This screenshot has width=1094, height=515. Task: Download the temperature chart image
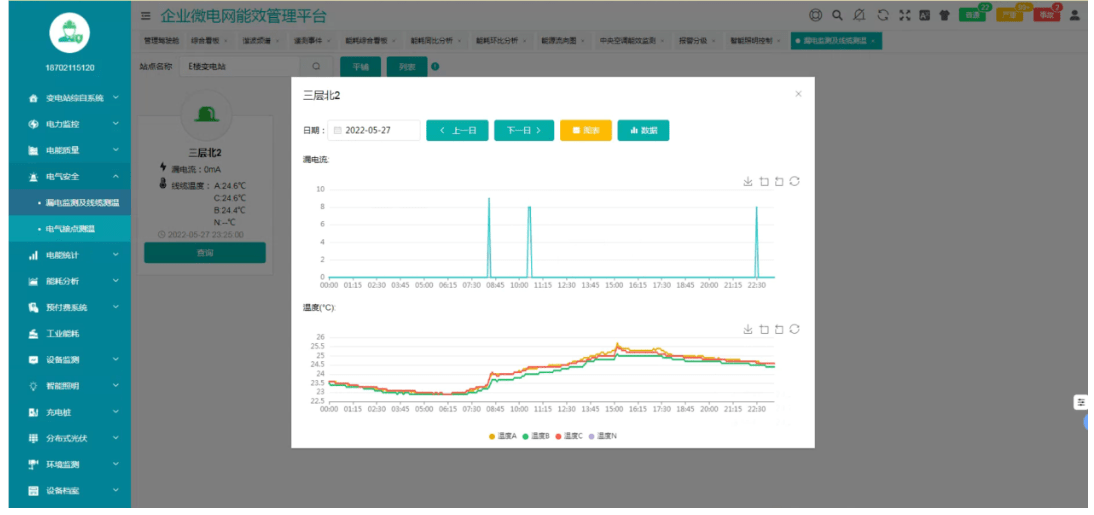point(748,329)
